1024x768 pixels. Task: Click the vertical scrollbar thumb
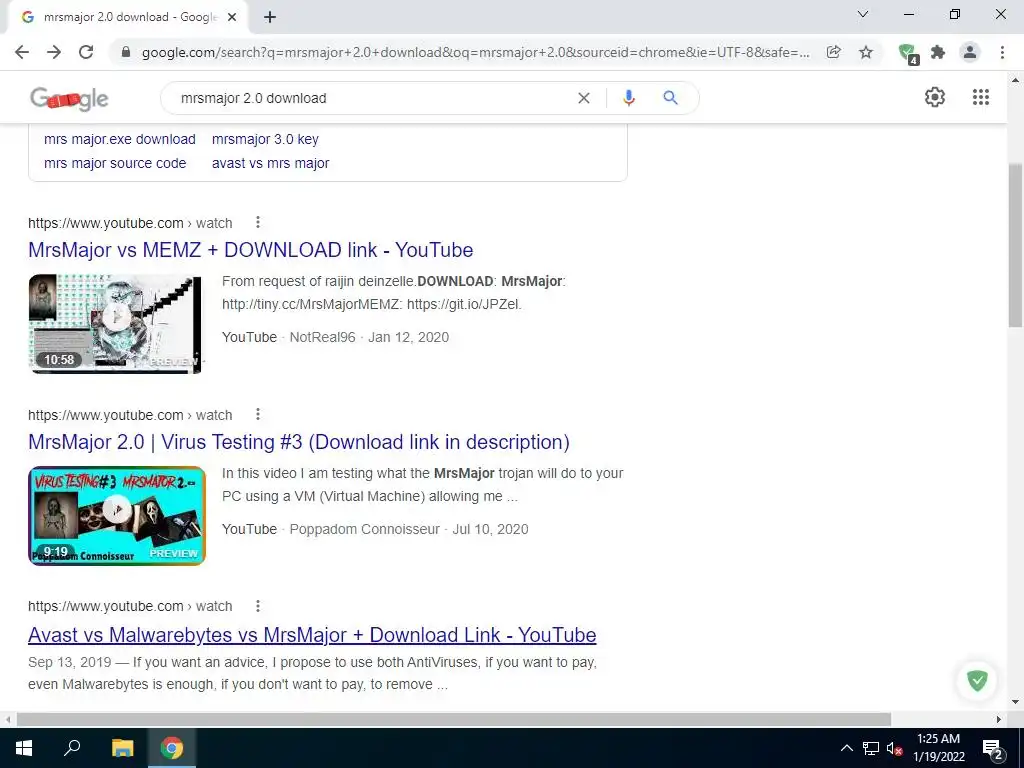click(x=1015, y=245)
